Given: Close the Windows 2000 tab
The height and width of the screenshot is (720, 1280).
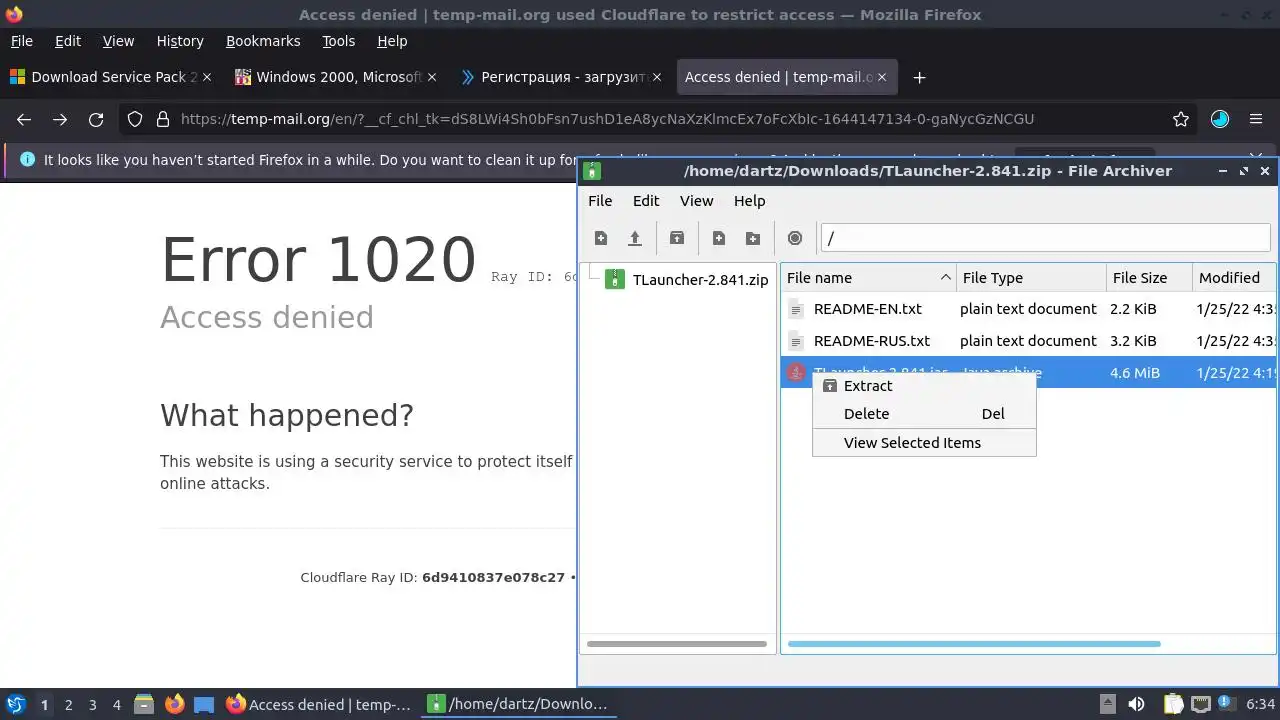Looking at the screenshot, I should pyautogui.click(x=431, y=77).
